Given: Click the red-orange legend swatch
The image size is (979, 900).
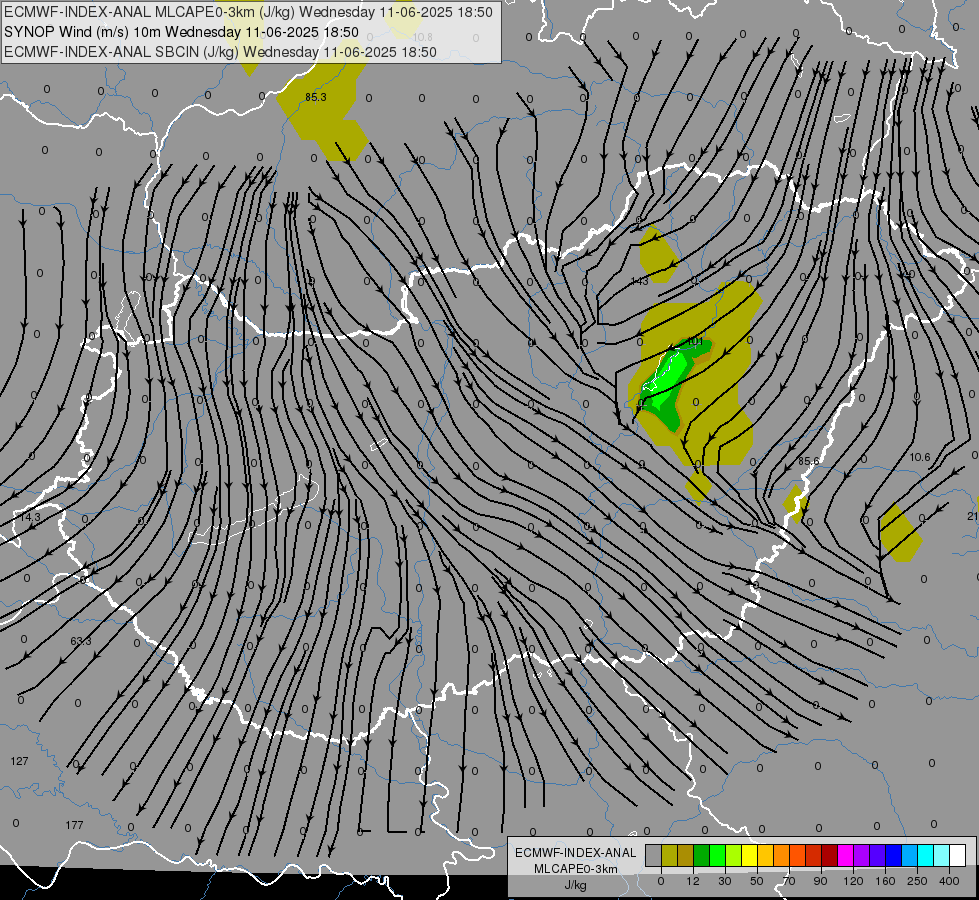Looking at the screenshot, I should pyautogui.click(x=798, y=855).
